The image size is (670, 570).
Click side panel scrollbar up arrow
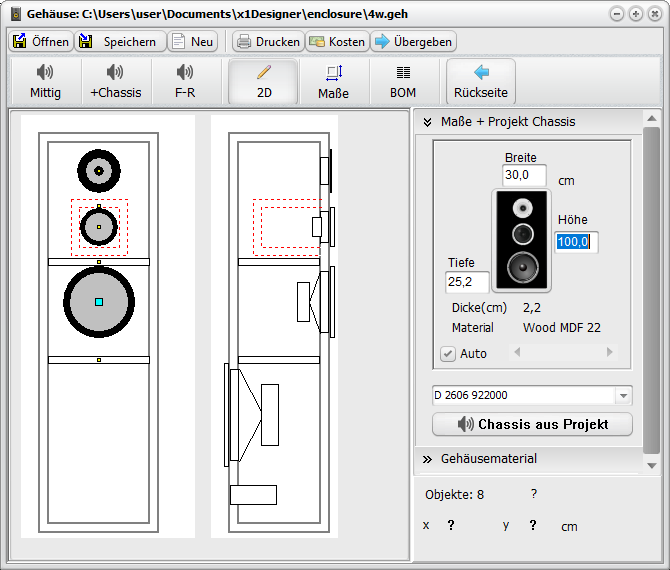[x=652, y=118]
